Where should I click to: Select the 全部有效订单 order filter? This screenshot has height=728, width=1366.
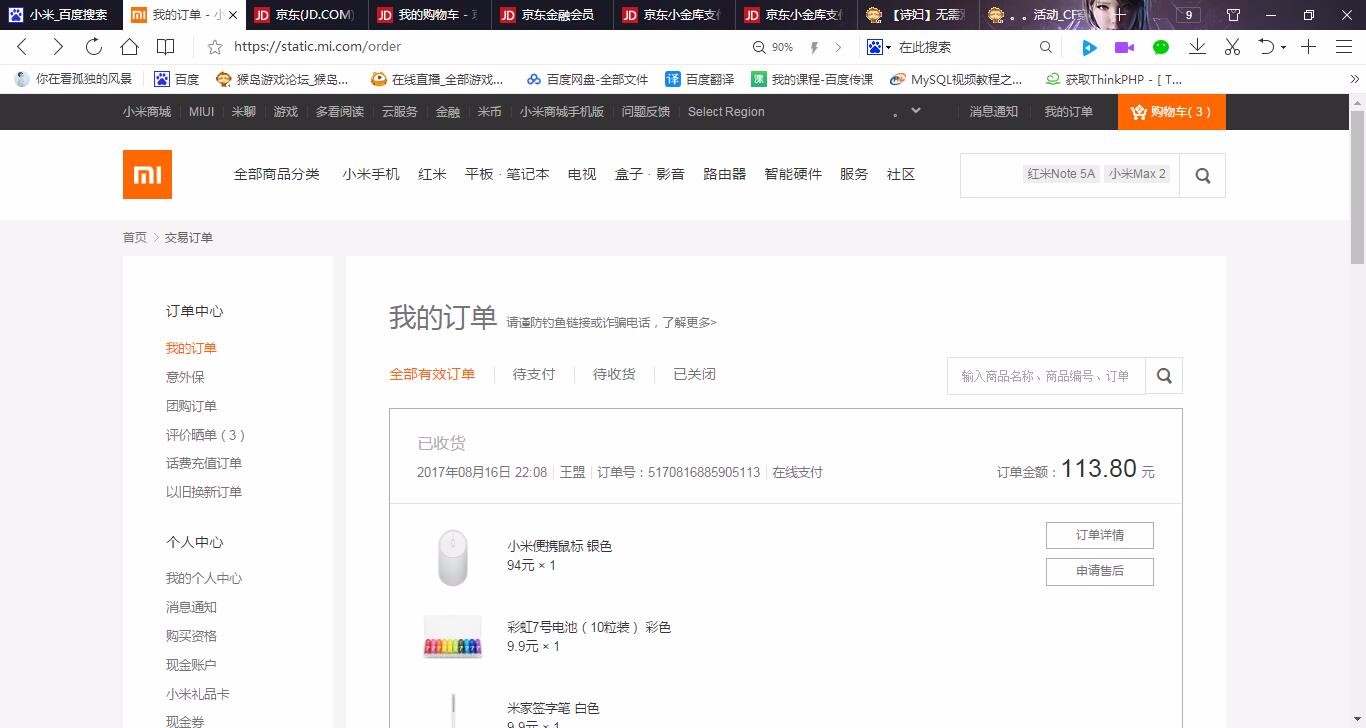(x=432, y=374)
